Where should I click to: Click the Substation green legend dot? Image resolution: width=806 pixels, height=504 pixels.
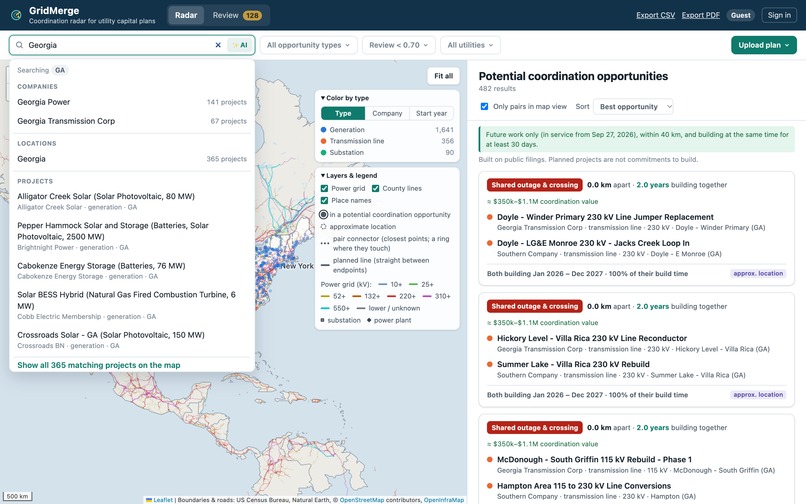[x=324, y=152]
